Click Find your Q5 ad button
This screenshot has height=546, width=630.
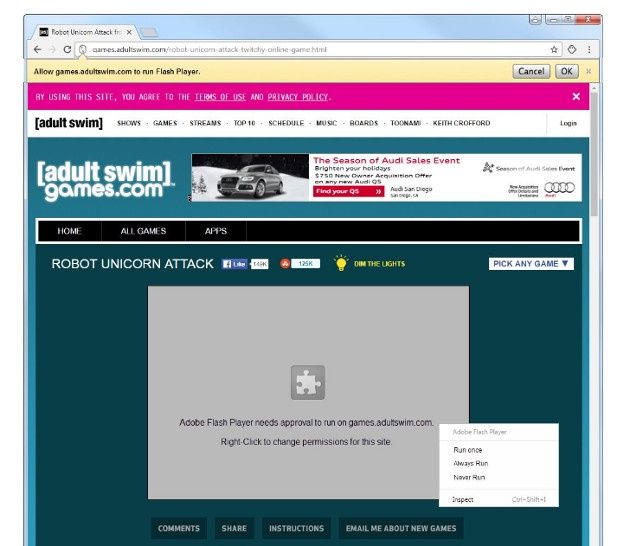[348, 192]
